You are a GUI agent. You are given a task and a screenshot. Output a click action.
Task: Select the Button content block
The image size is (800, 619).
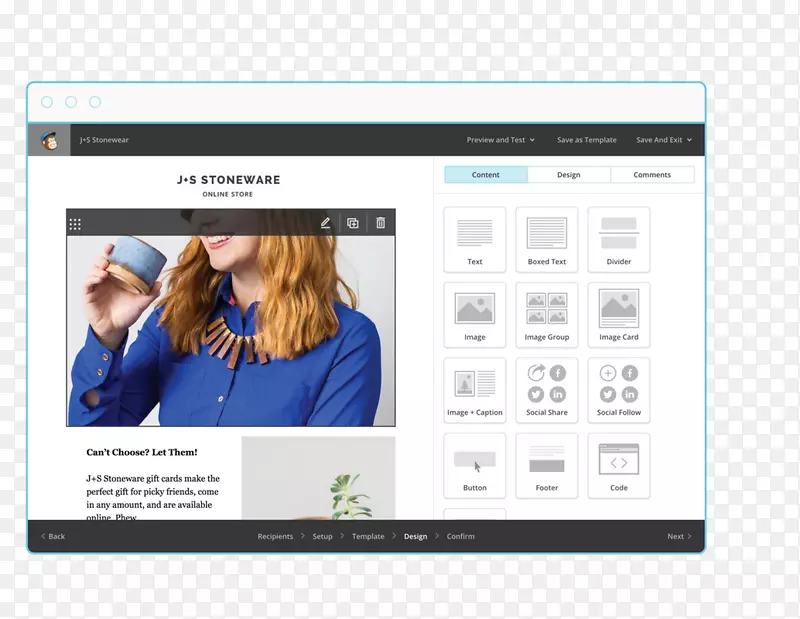click(474, 466)
